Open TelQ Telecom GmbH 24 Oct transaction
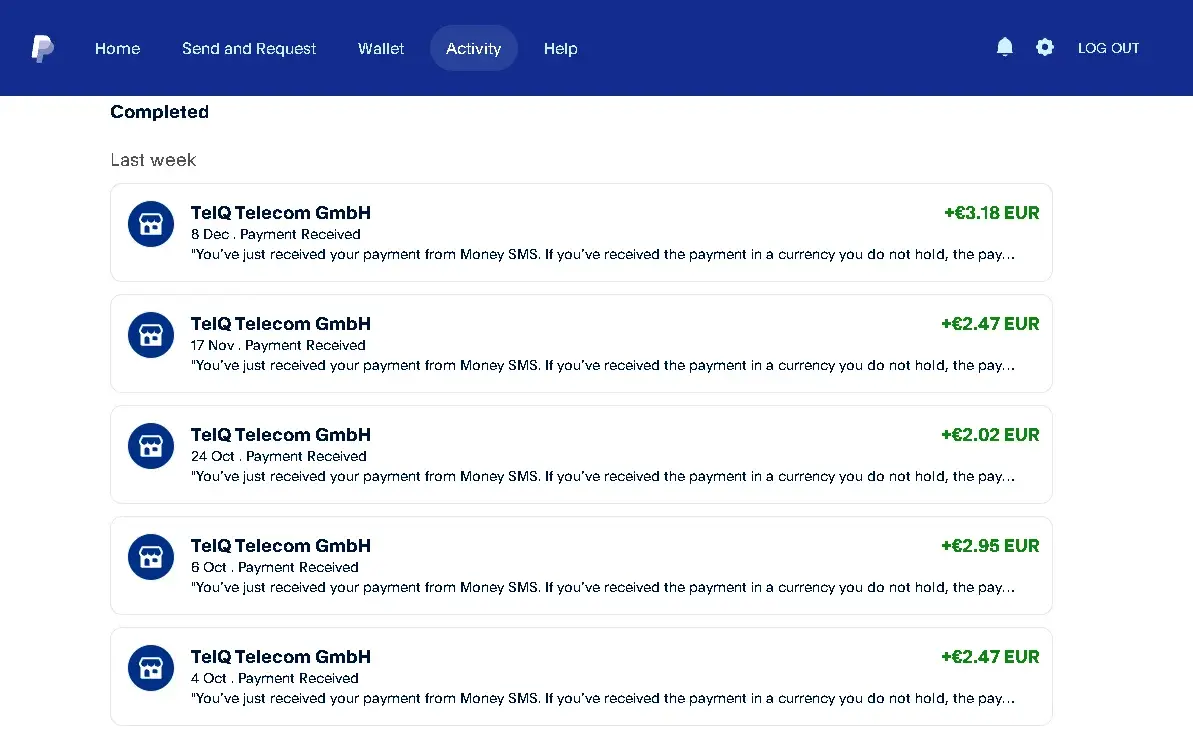The width and height of the screenshot is (1193, 737). coord(581,454)
